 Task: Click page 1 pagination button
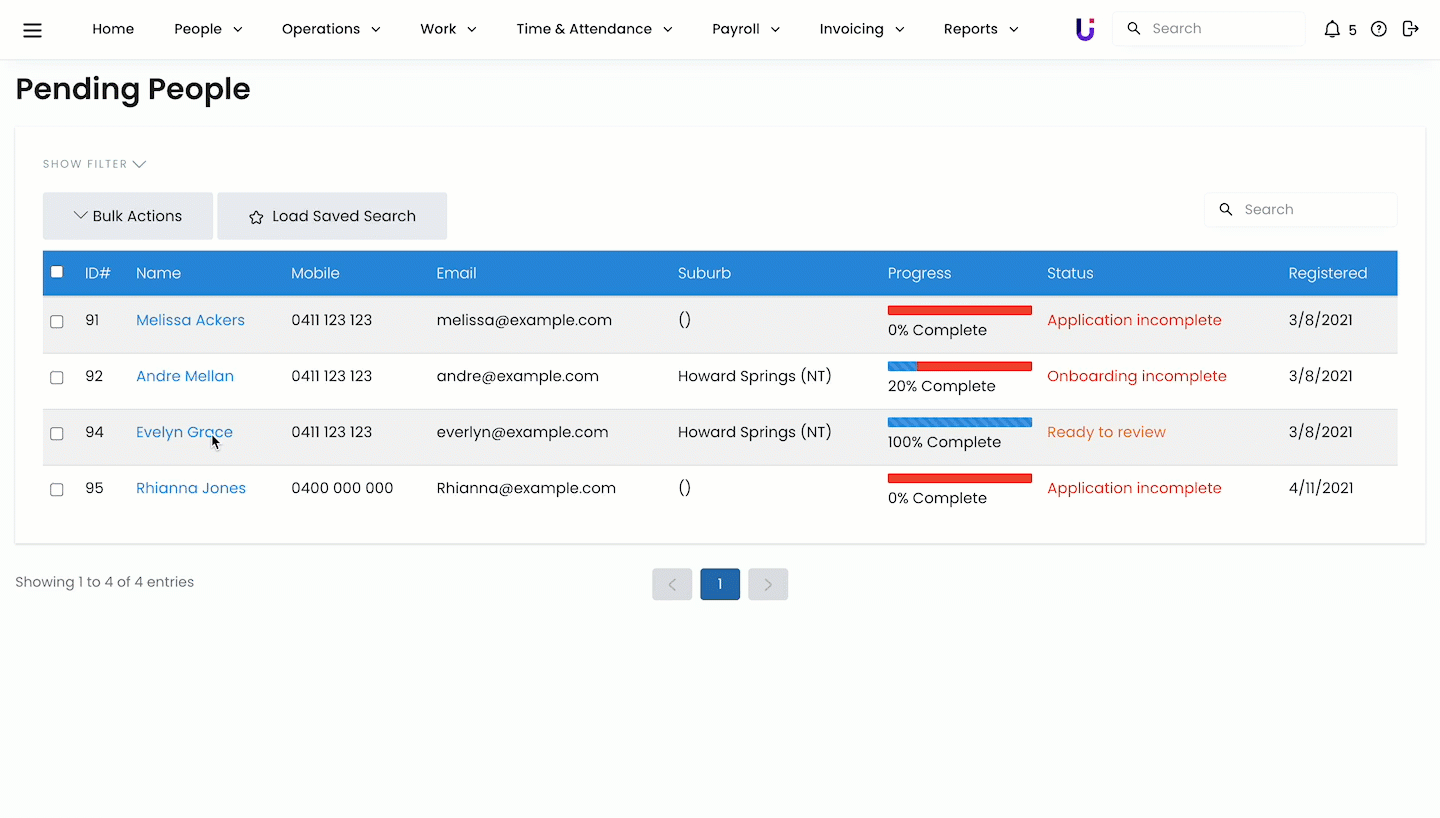tap(720, 584)
